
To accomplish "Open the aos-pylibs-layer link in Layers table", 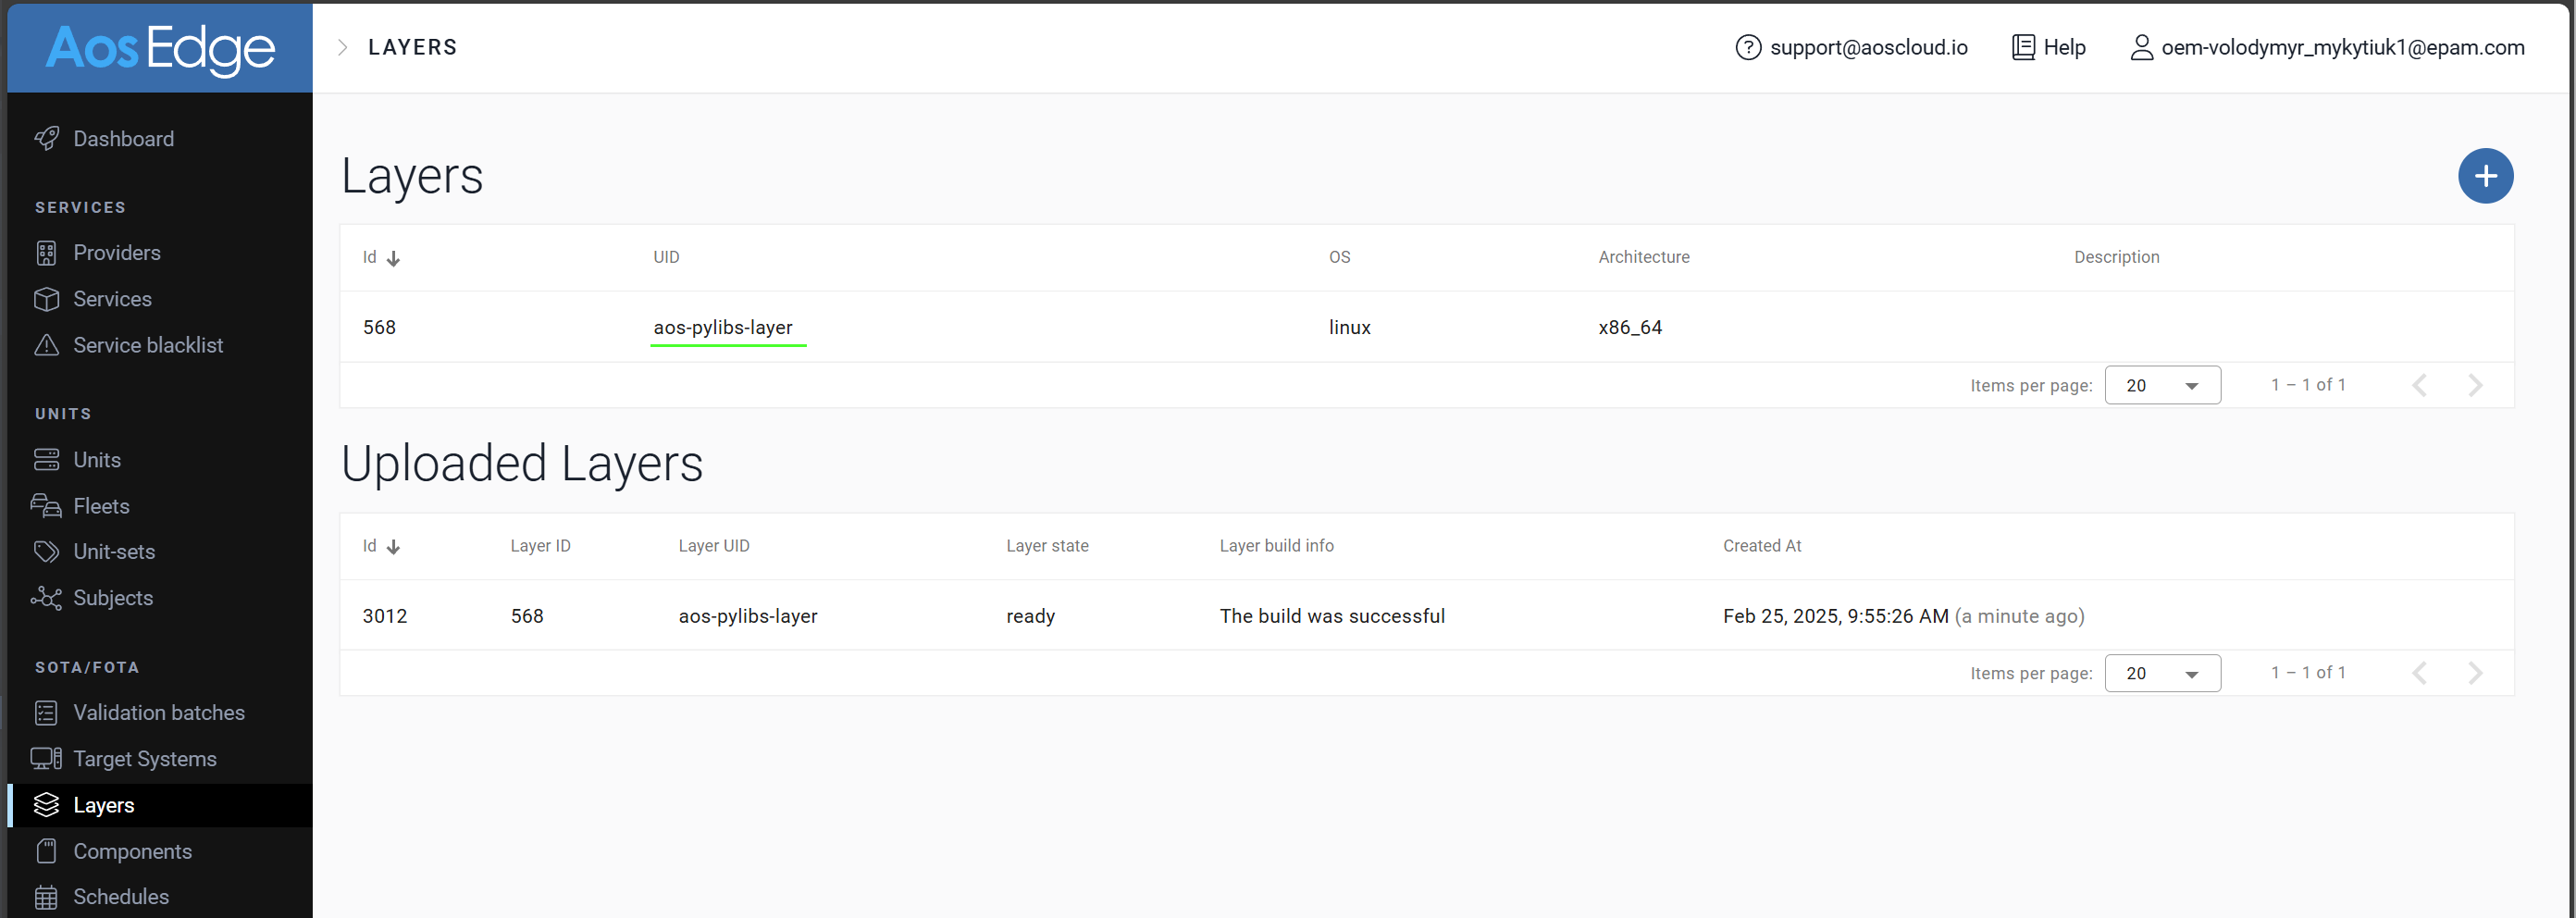I will click(723, 328).
